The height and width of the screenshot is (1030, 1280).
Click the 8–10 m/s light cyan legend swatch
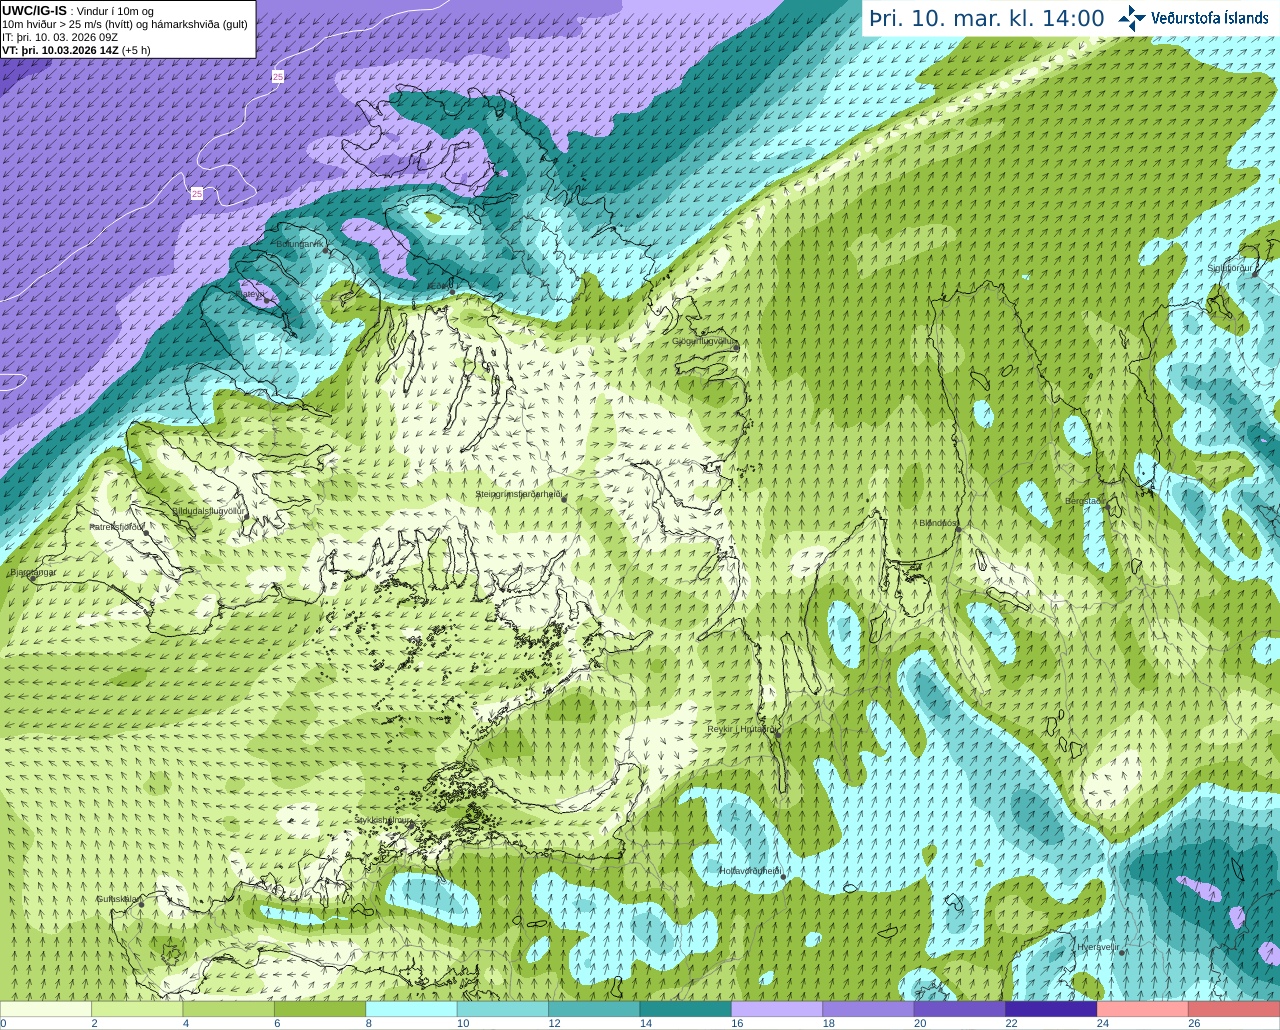pos(411,1009)
